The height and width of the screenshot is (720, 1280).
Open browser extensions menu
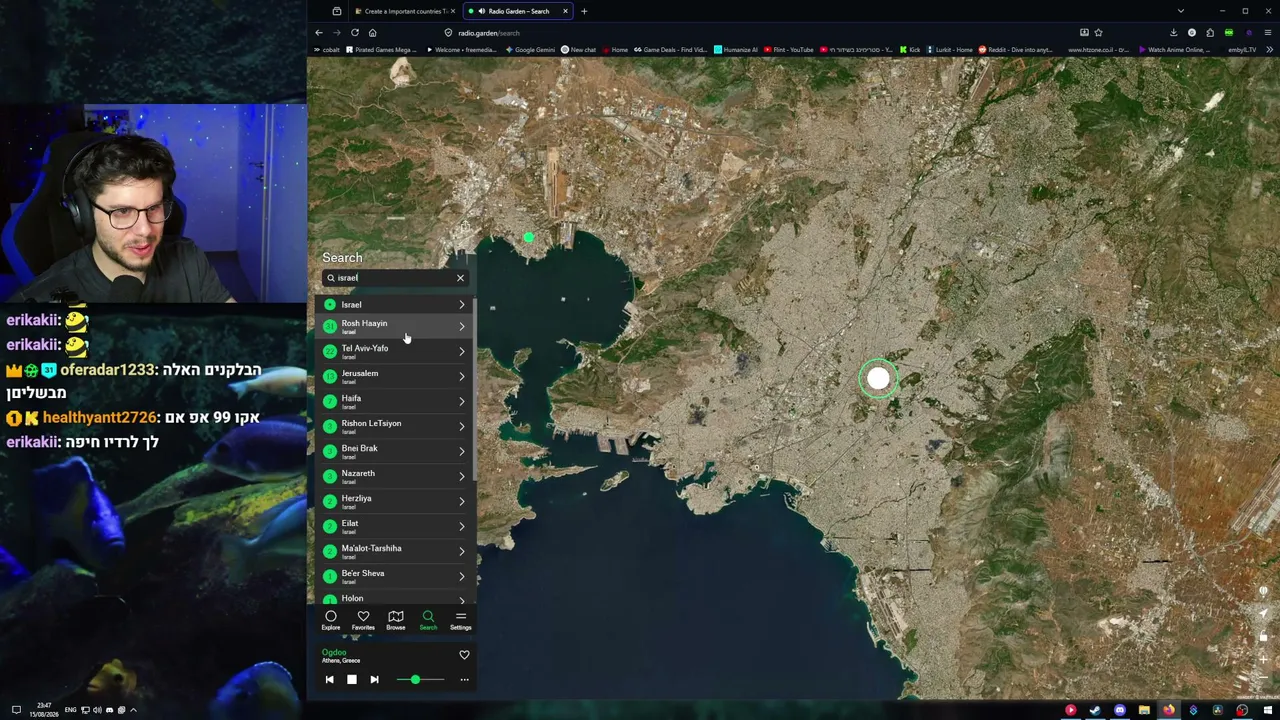1210,32
